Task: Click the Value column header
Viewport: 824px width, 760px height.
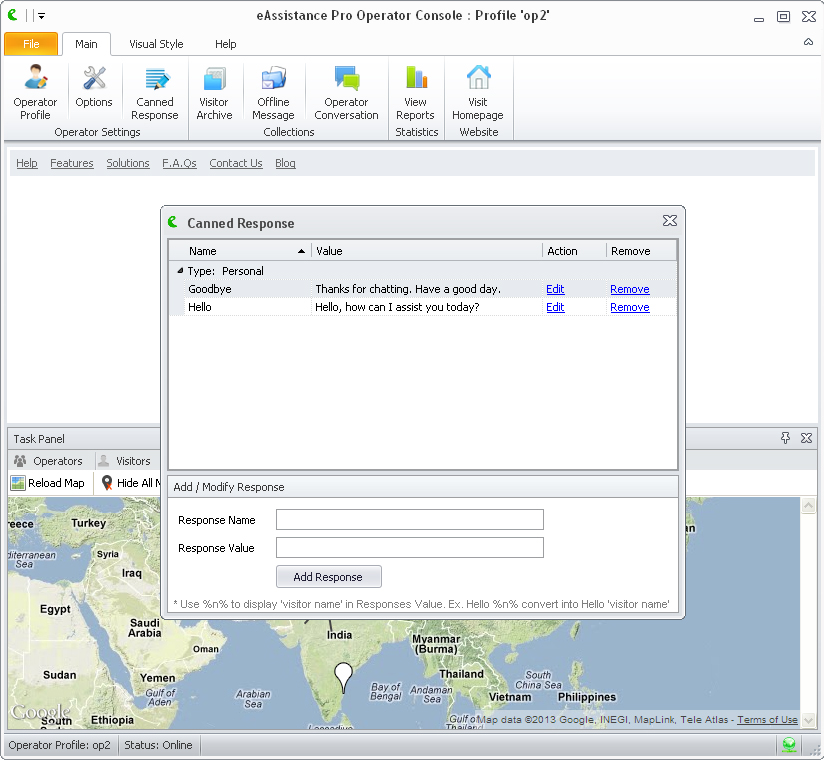Action: click(427, 251)
